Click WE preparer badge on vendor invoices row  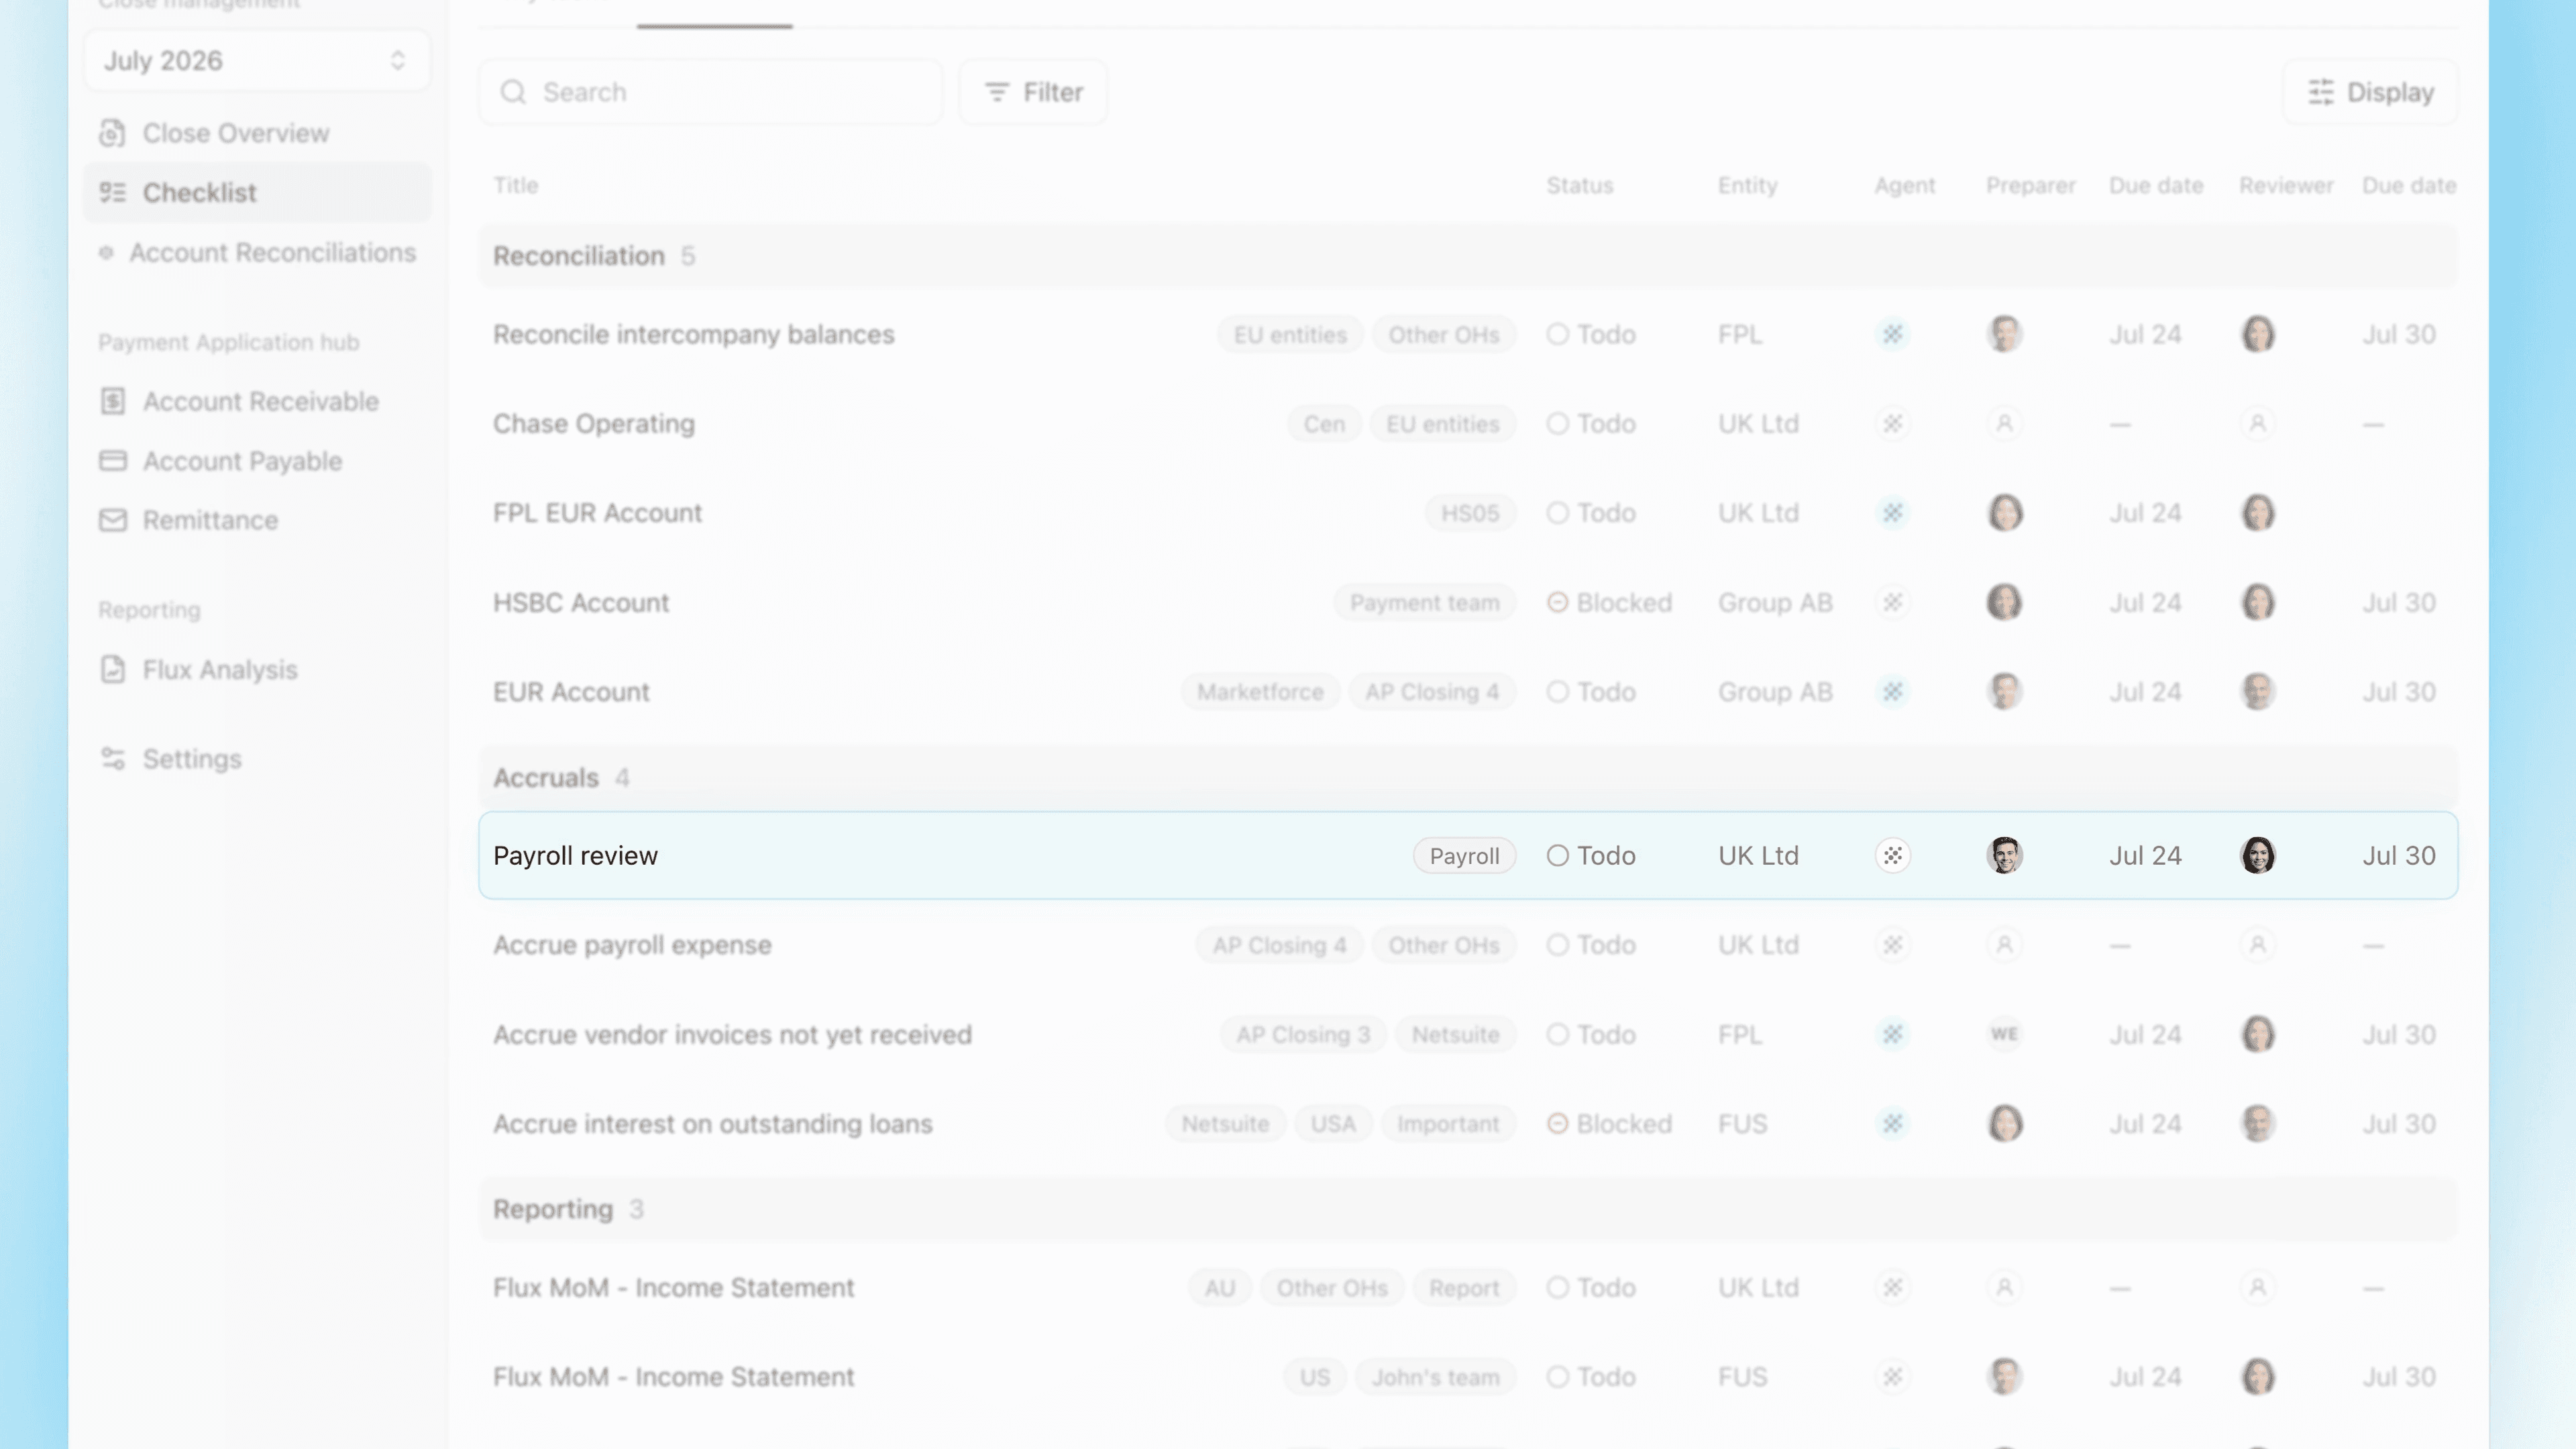(x=2004, y=1034)
